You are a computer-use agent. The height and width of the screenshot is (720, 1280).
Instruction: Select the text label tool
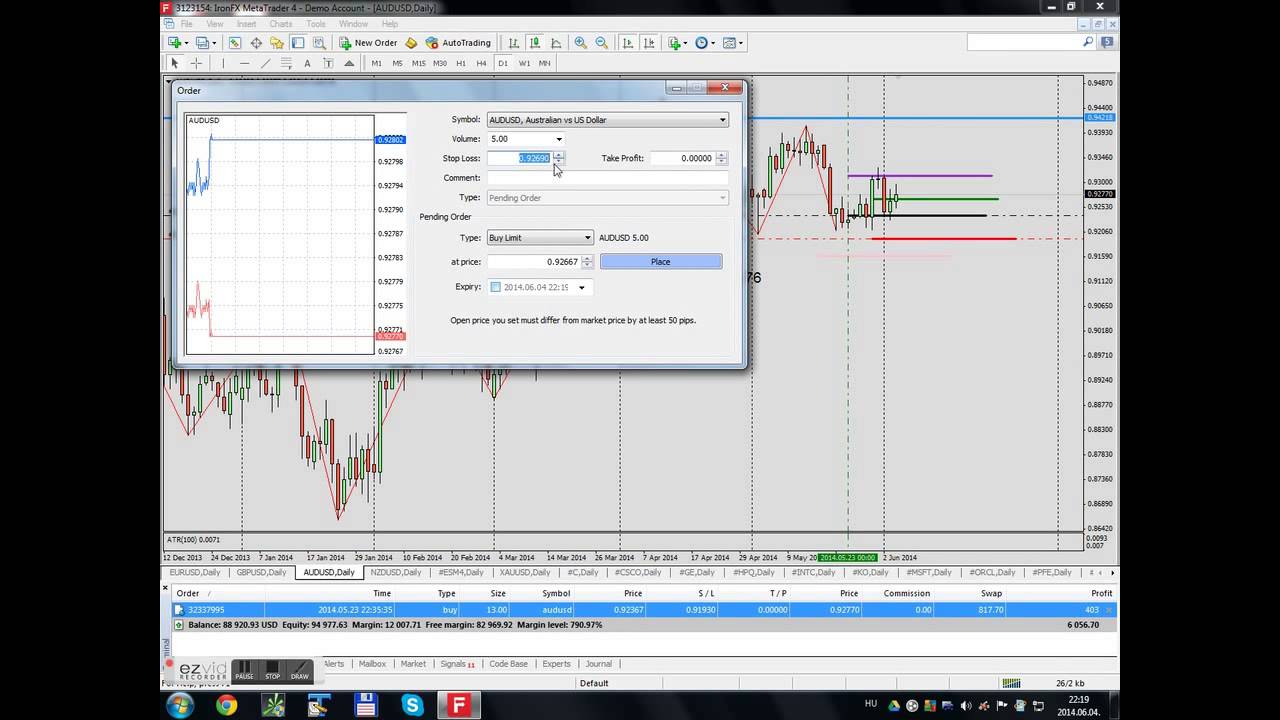click(327, 63)
